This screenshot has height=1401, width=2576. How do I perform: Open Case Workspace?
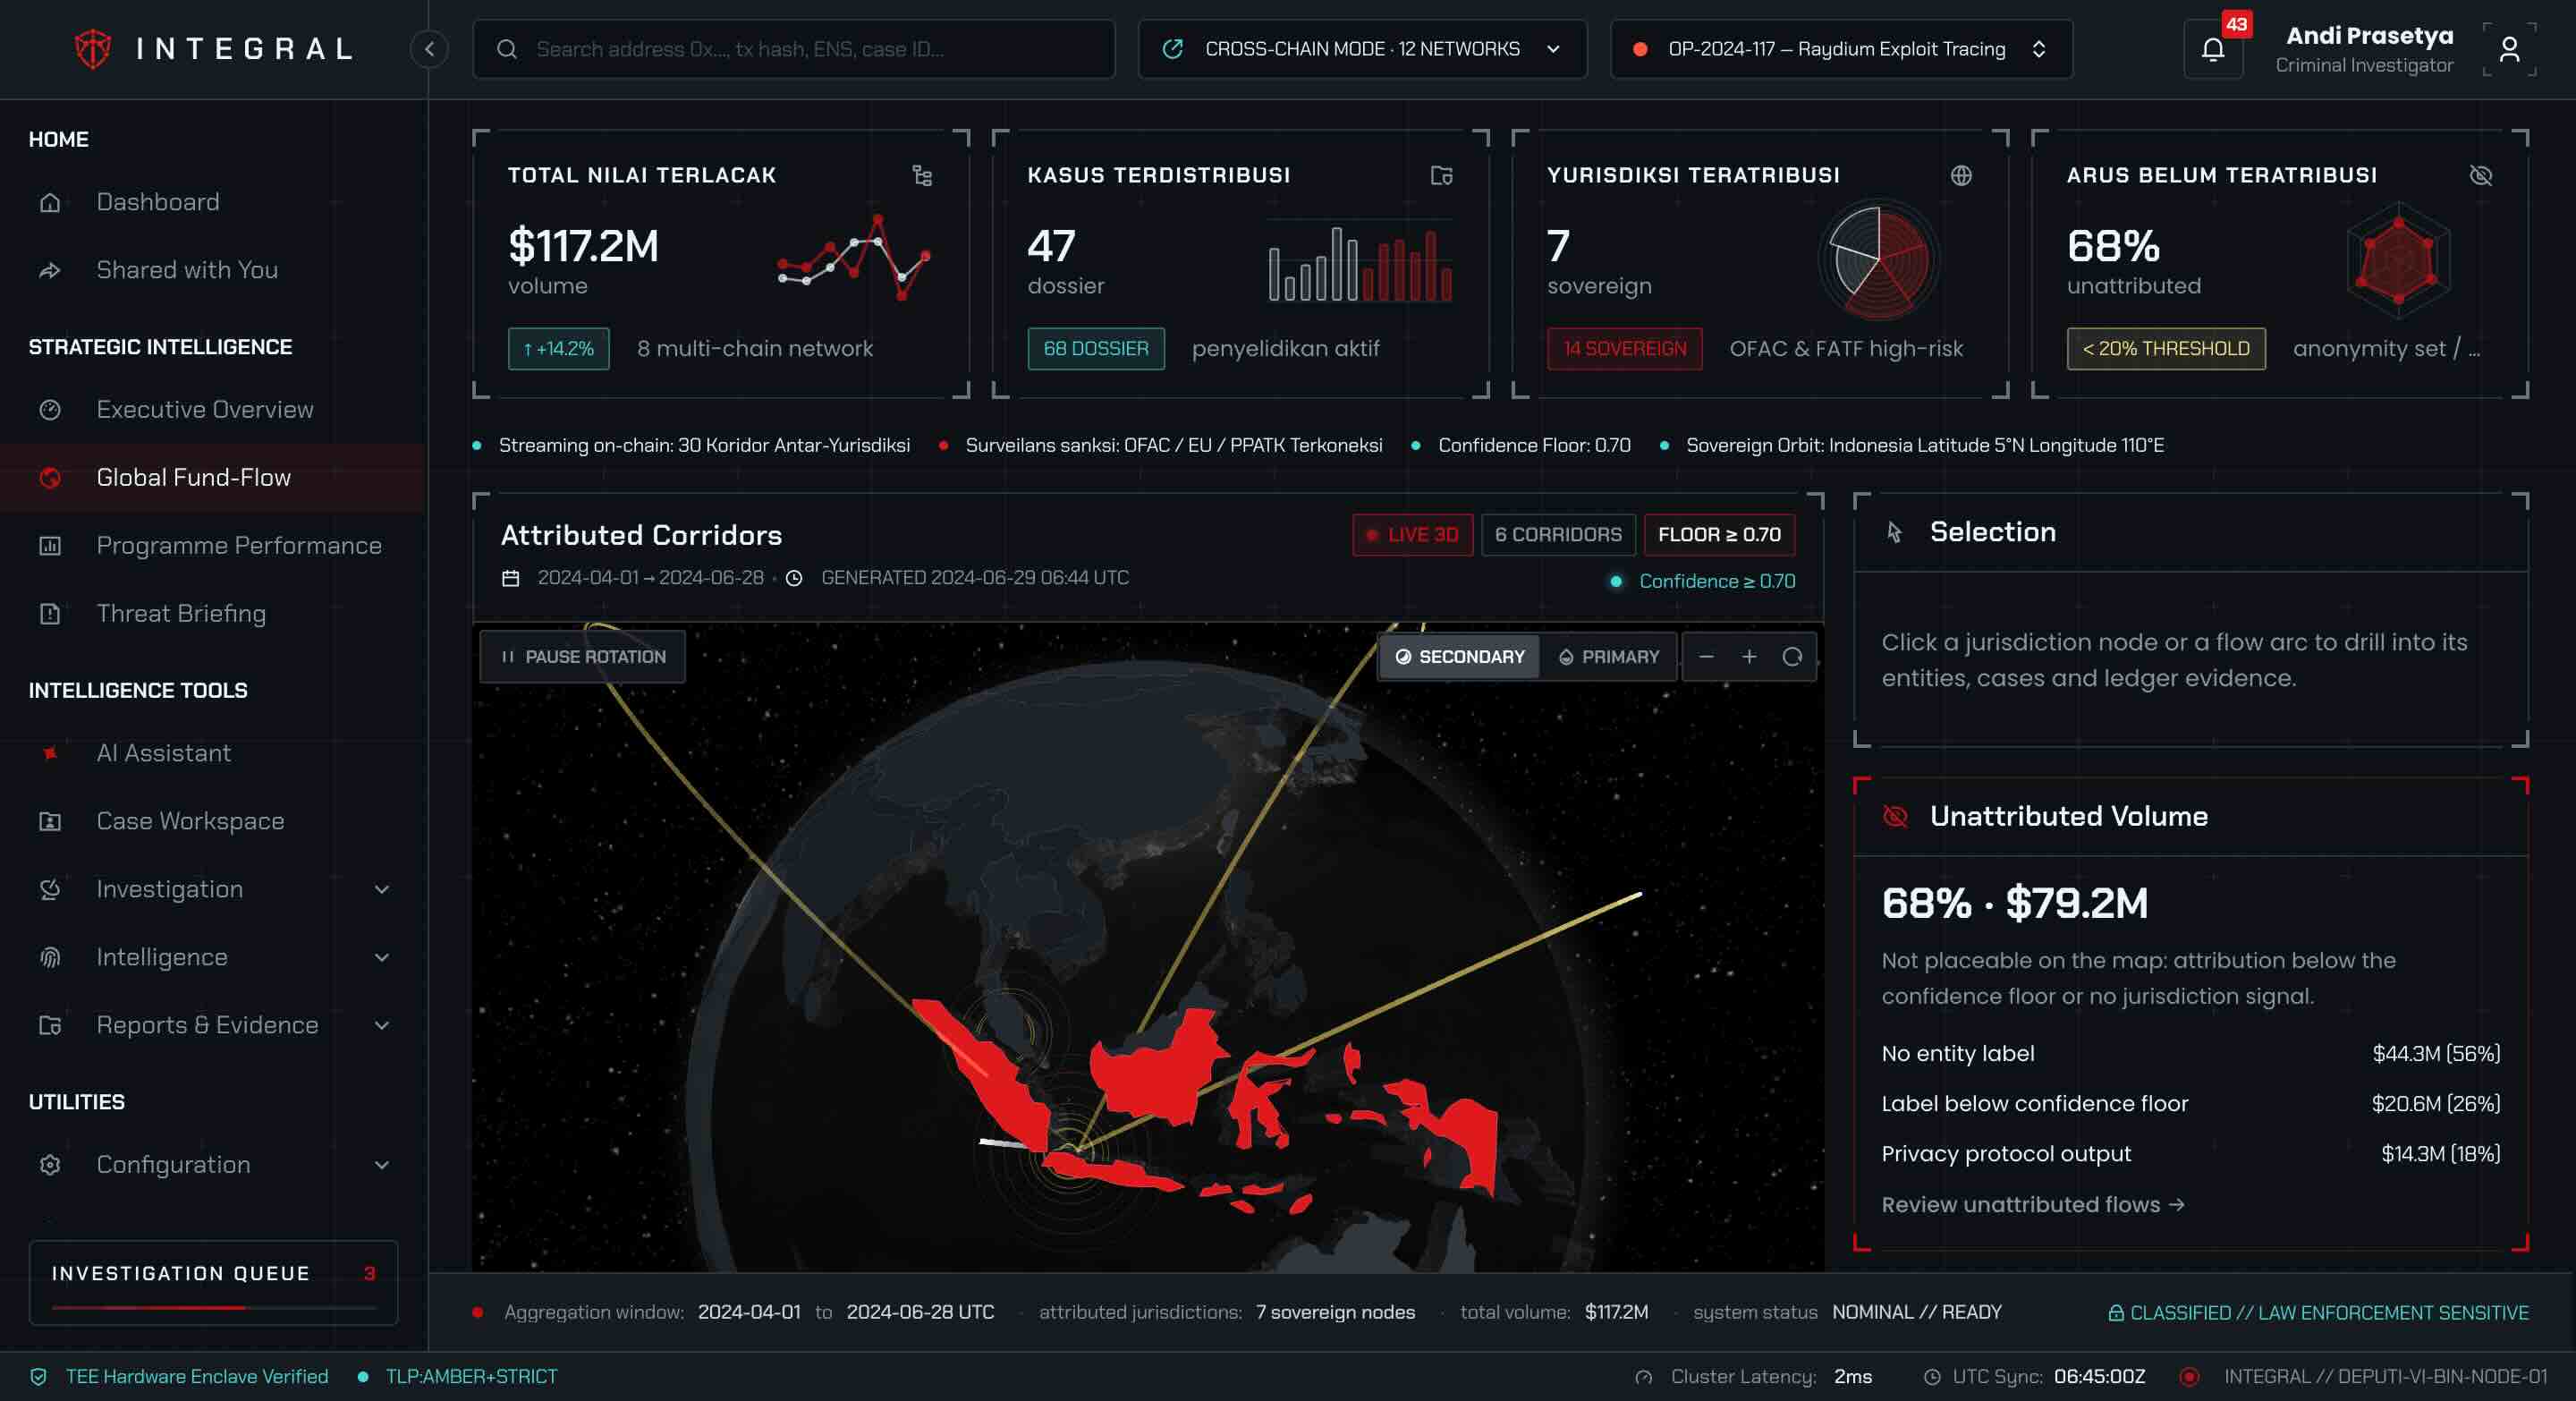214,820
